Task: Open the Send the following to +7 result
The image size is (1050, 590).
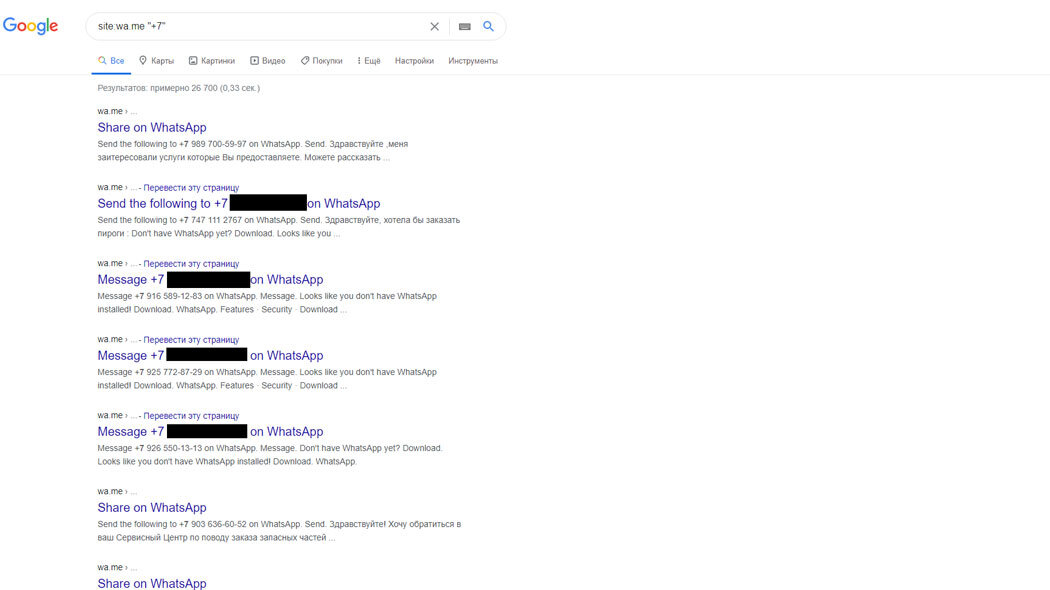Action: pos(239,204)
